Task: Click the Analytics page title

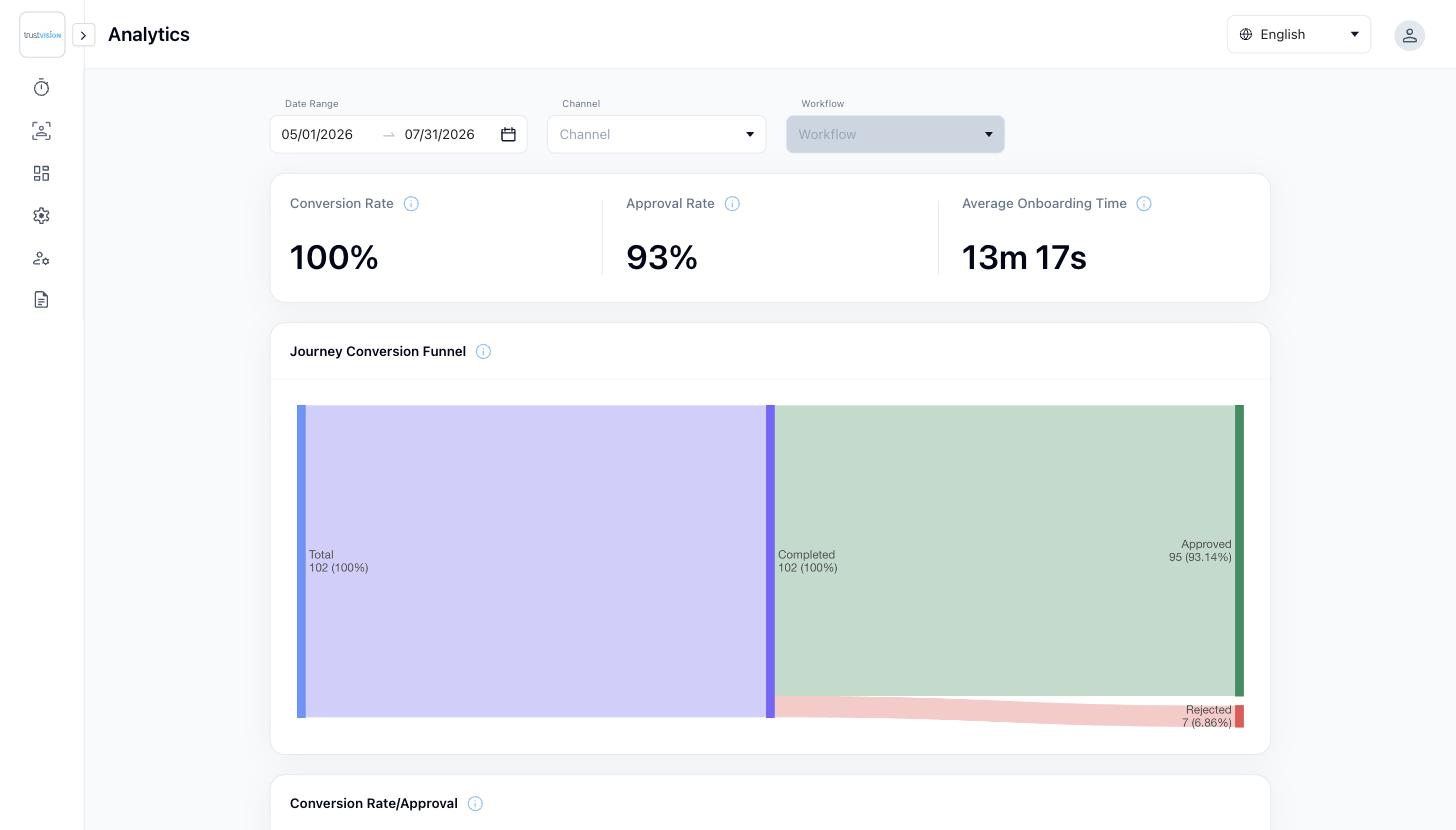Action: (149, 34)
